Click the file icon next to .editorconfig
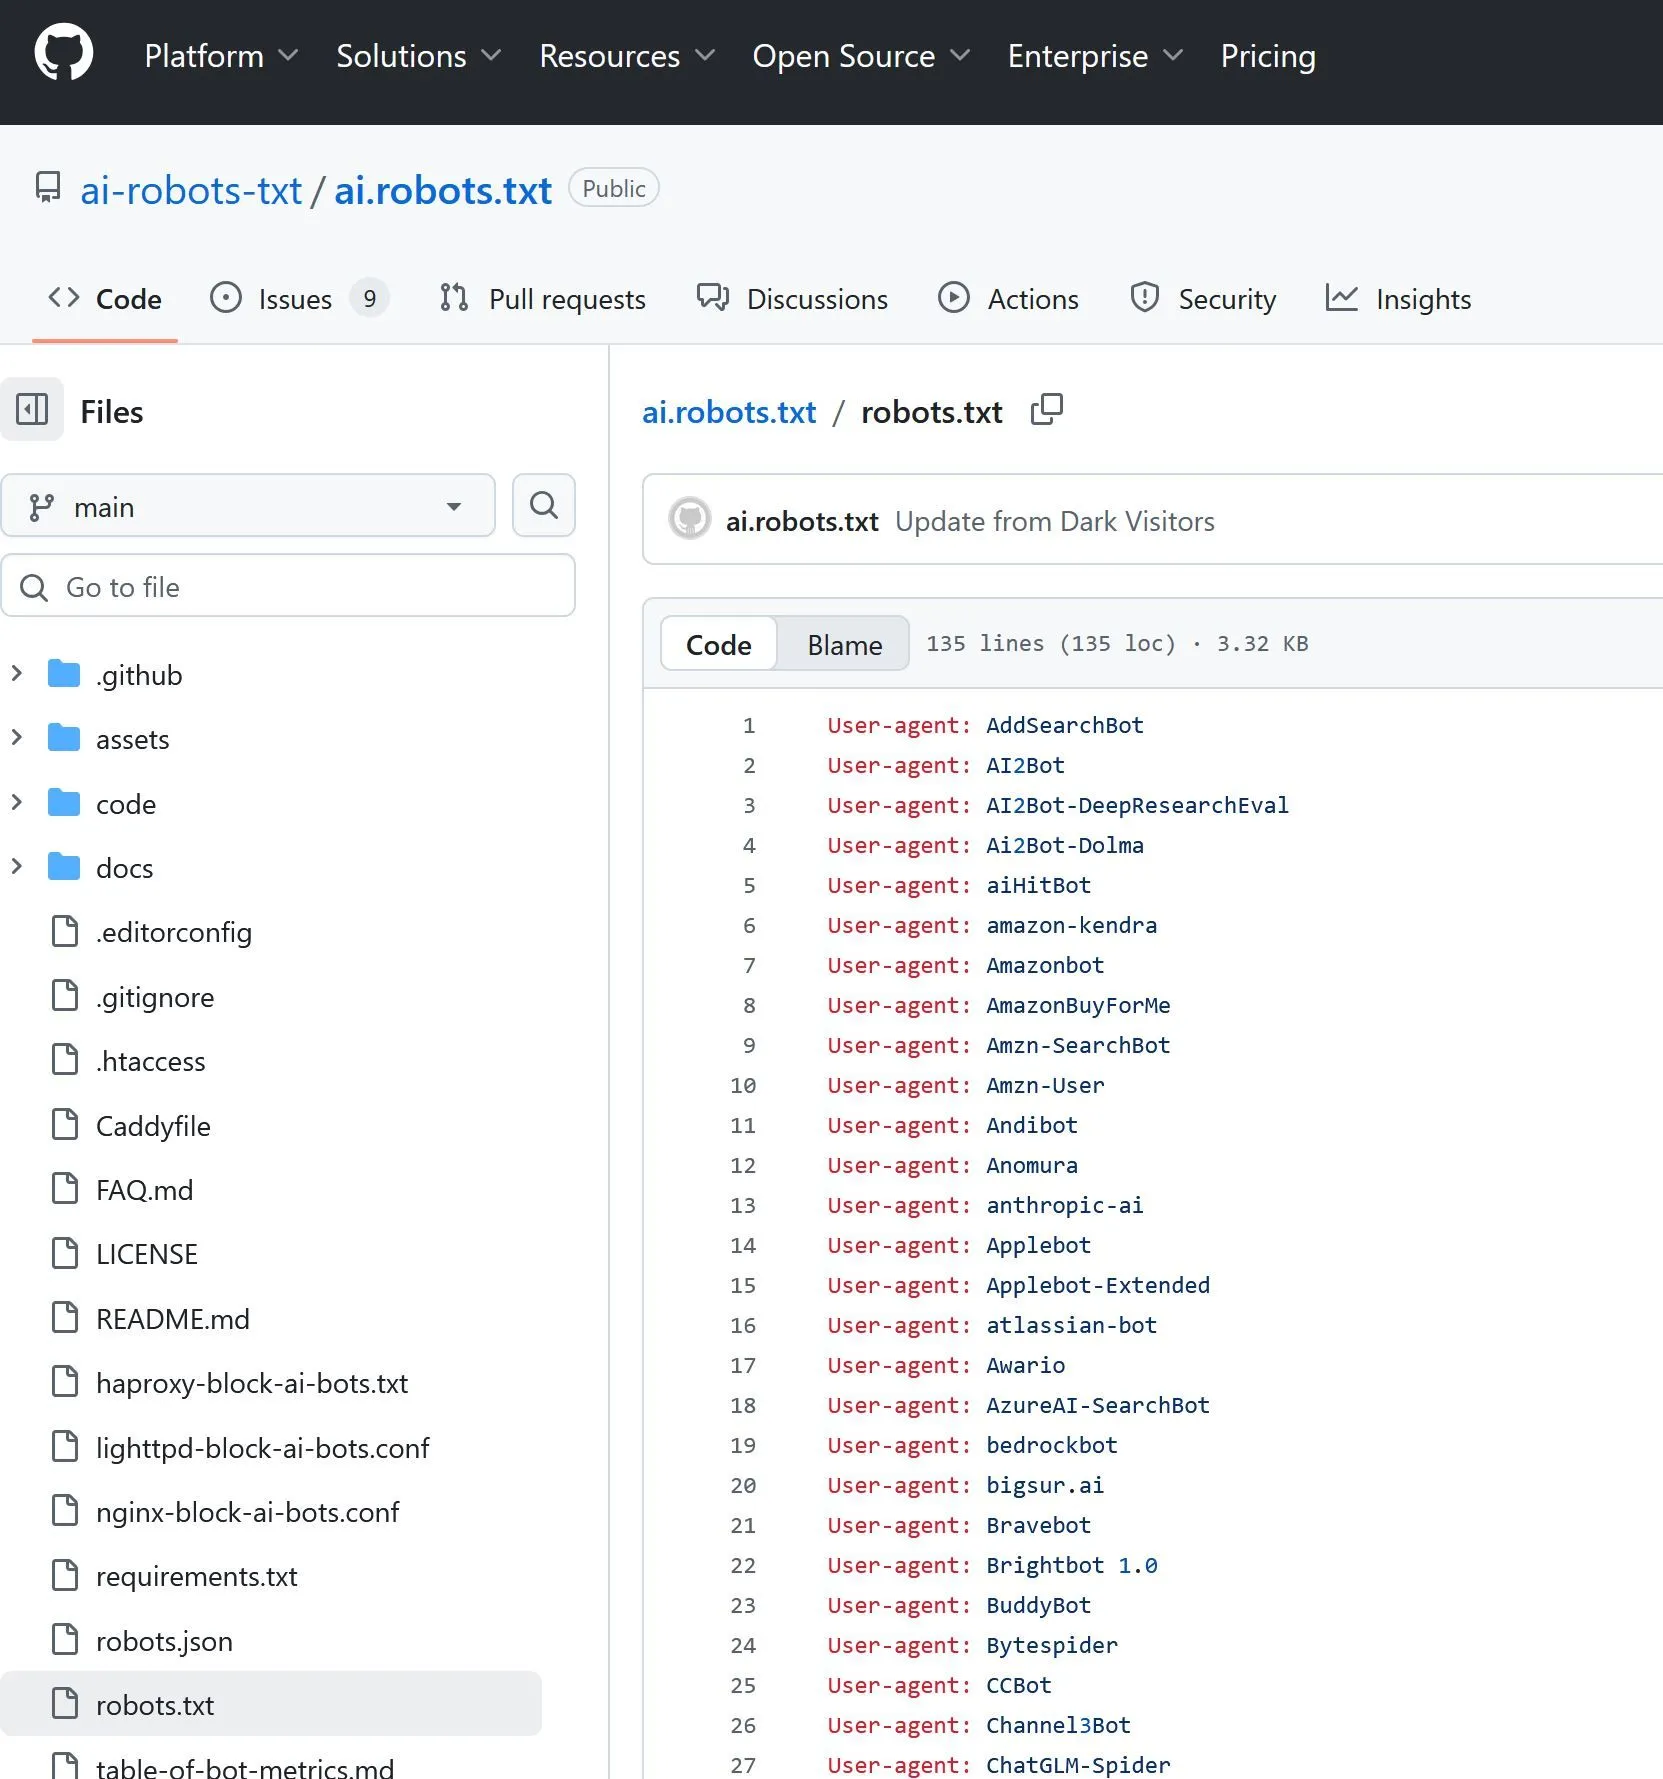The height and width of the screenshot is (1779, 1663). pos(65,931)
